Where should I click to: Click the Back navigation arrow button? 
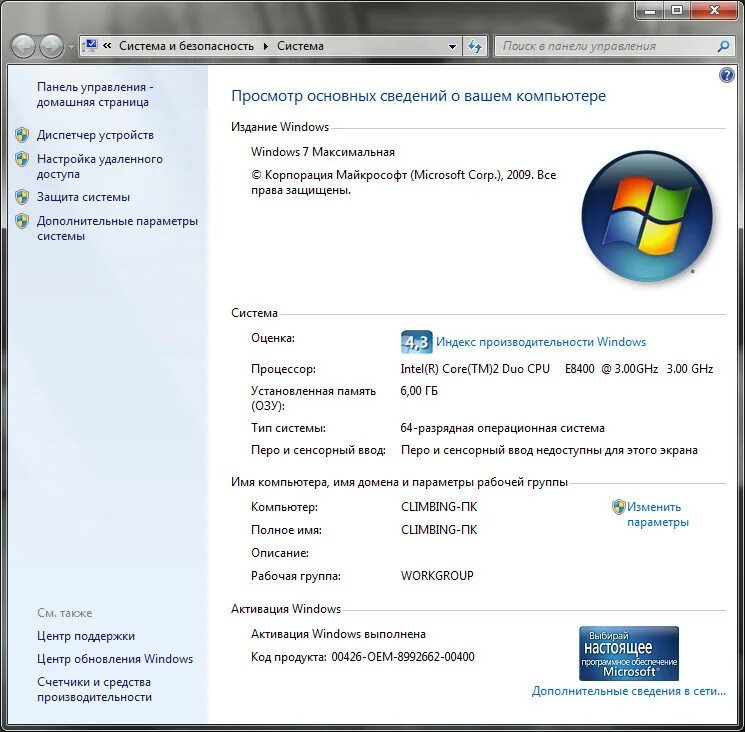(23, 46)
